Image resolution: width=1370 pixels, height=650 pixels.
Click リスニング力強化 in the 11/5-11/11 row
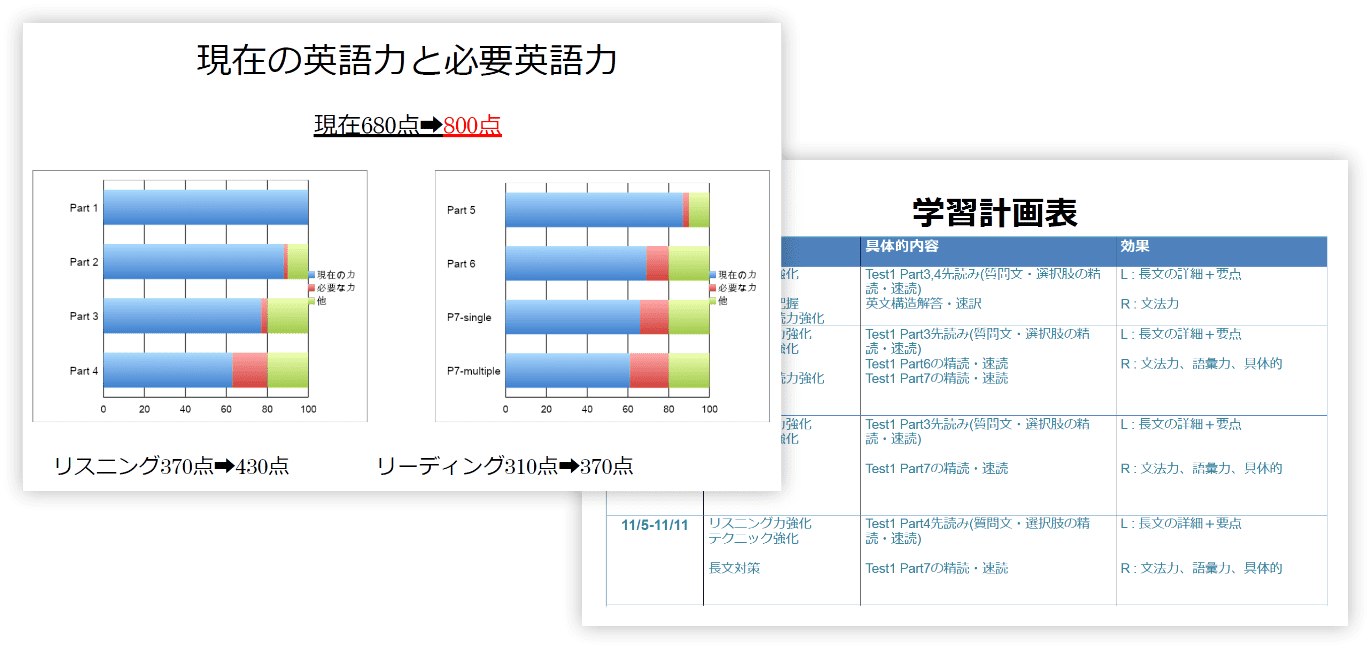760,523
